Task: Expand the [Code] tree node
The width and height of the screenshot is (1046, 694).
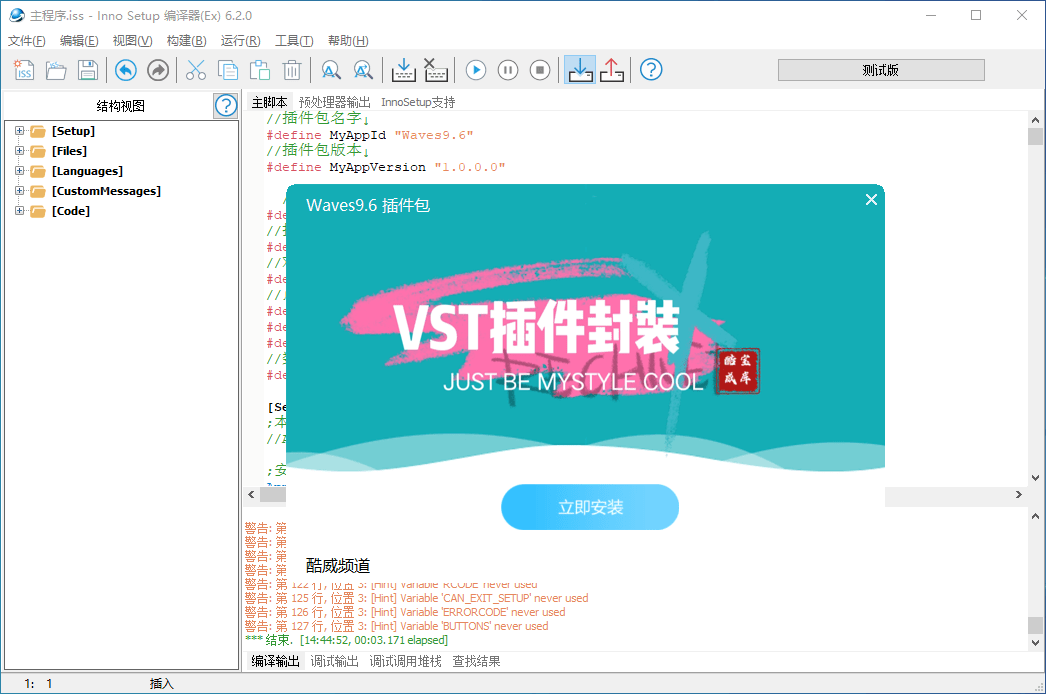Action: [x=19, y=211]
